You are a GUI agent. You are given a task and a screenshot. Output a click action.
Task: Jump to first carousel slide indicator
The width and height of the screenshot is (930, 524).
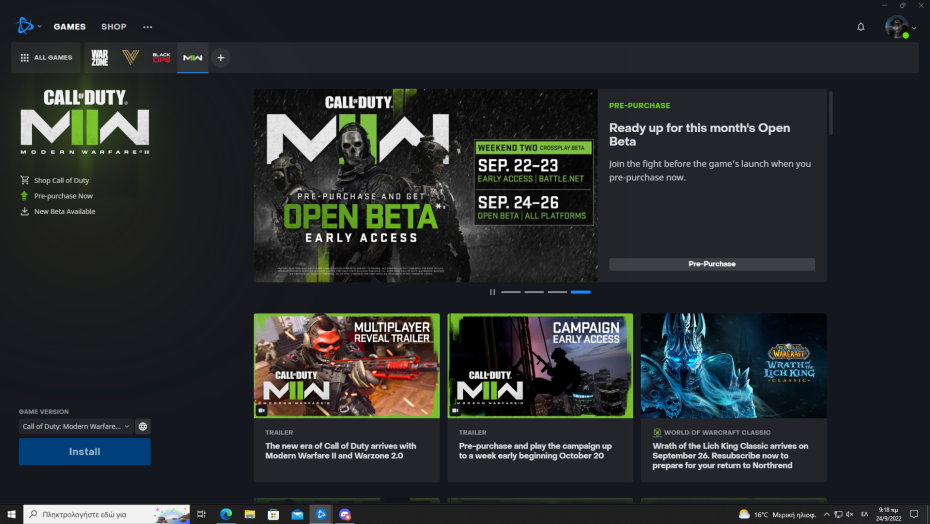(x=511, y=292)
